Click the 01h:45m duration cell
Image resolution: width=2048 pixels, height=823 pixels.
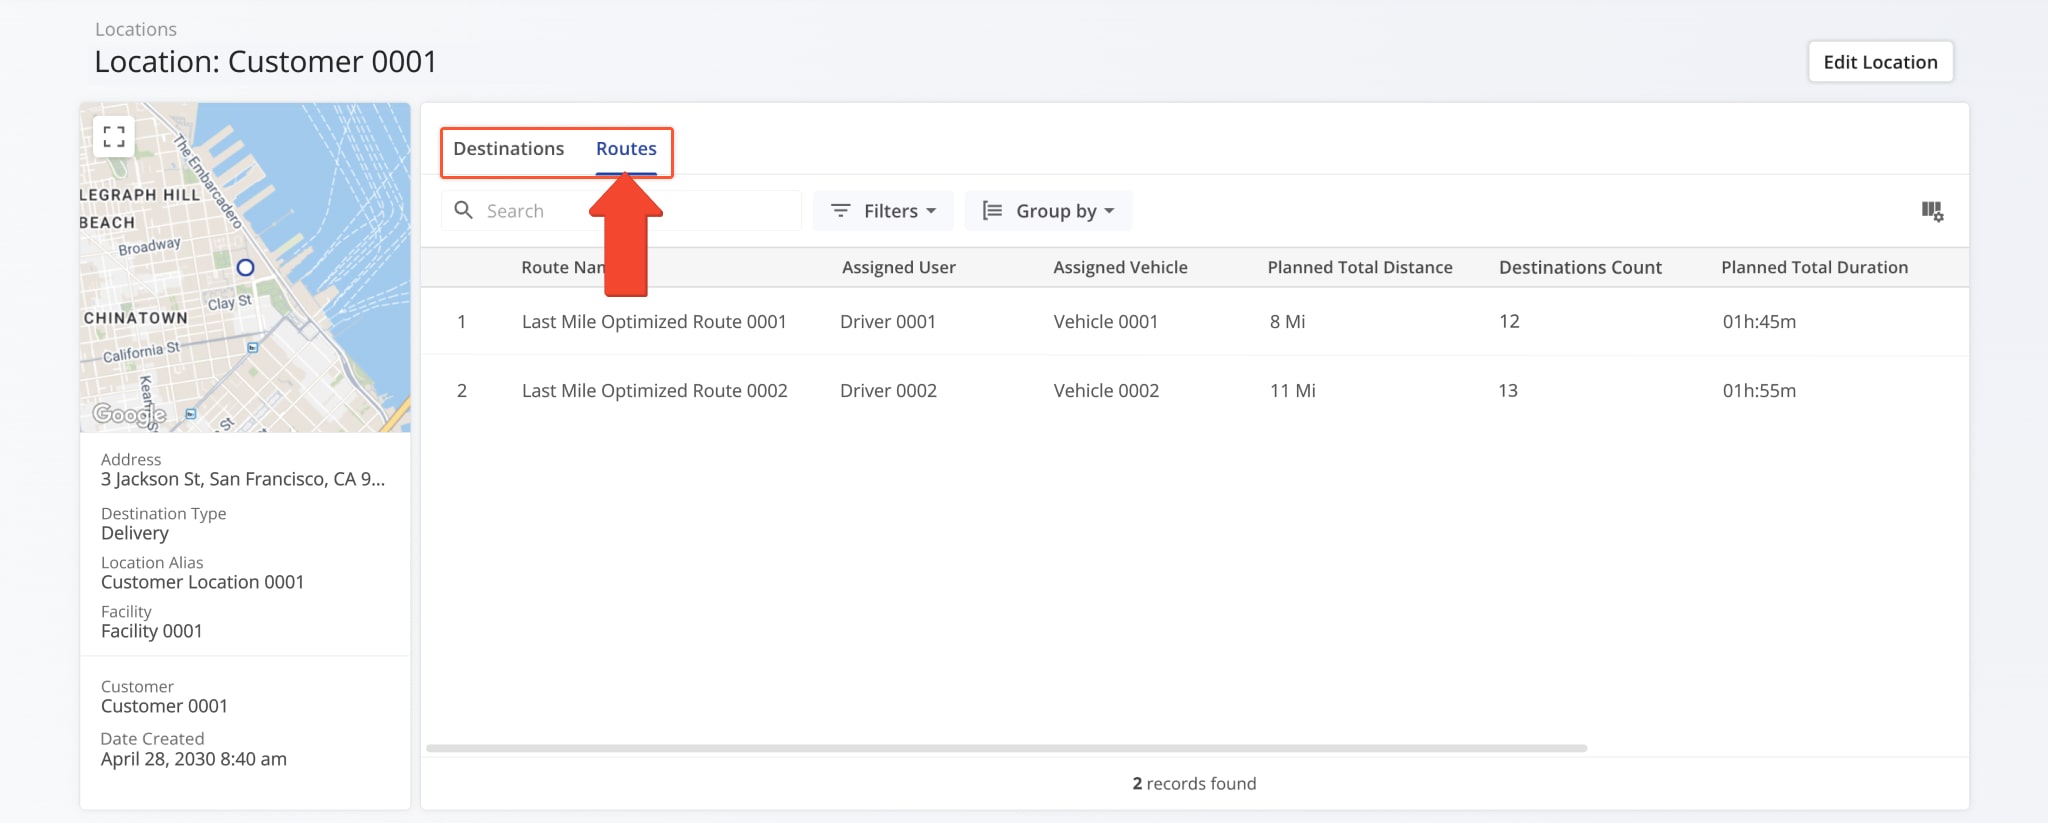[1759, 322]
